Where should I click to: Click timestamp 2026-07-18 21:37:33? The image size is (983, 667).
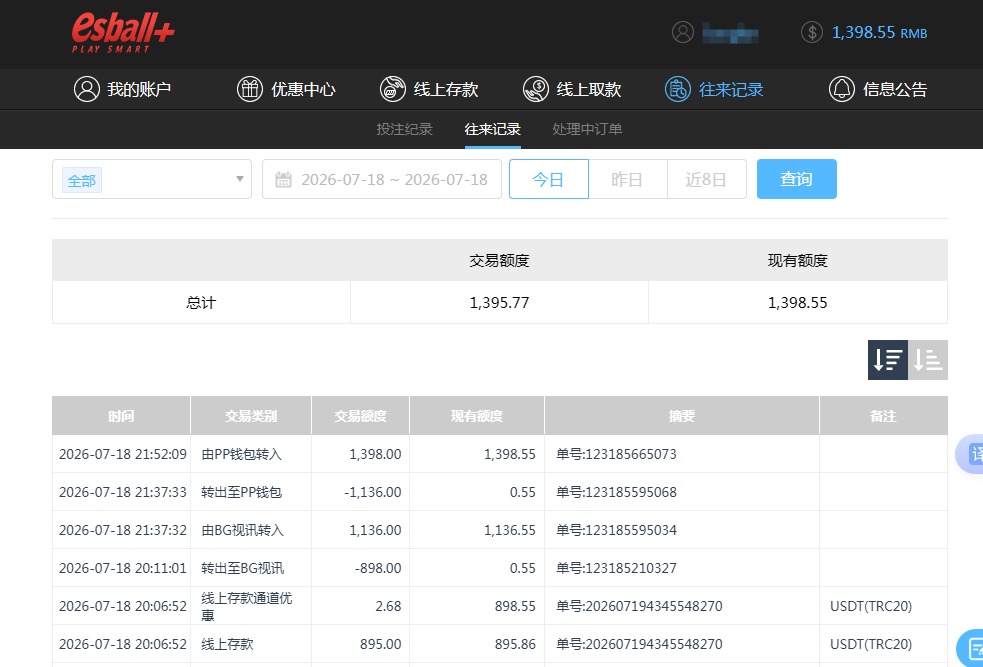[x=123, y=492]
